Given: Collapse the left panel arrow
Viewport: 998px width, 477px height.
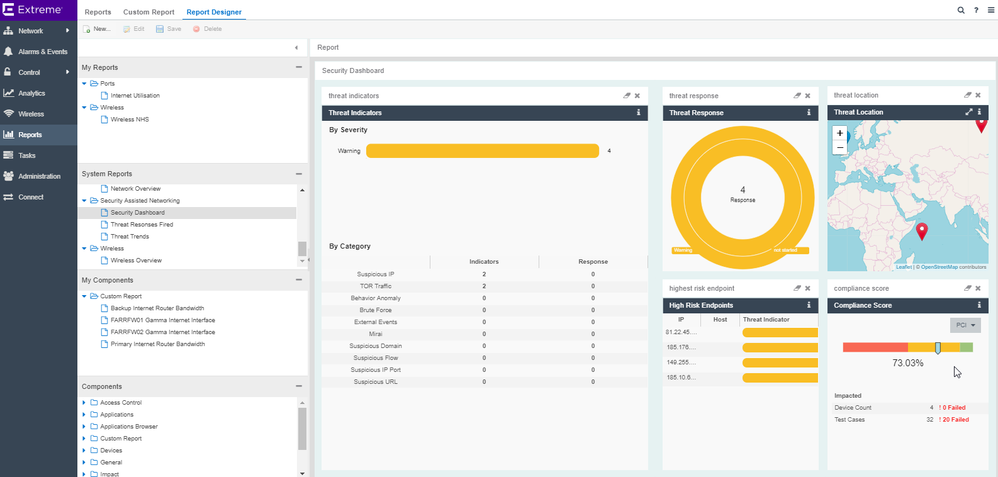Looking at the screenshot, I should (x=297, y=48).
